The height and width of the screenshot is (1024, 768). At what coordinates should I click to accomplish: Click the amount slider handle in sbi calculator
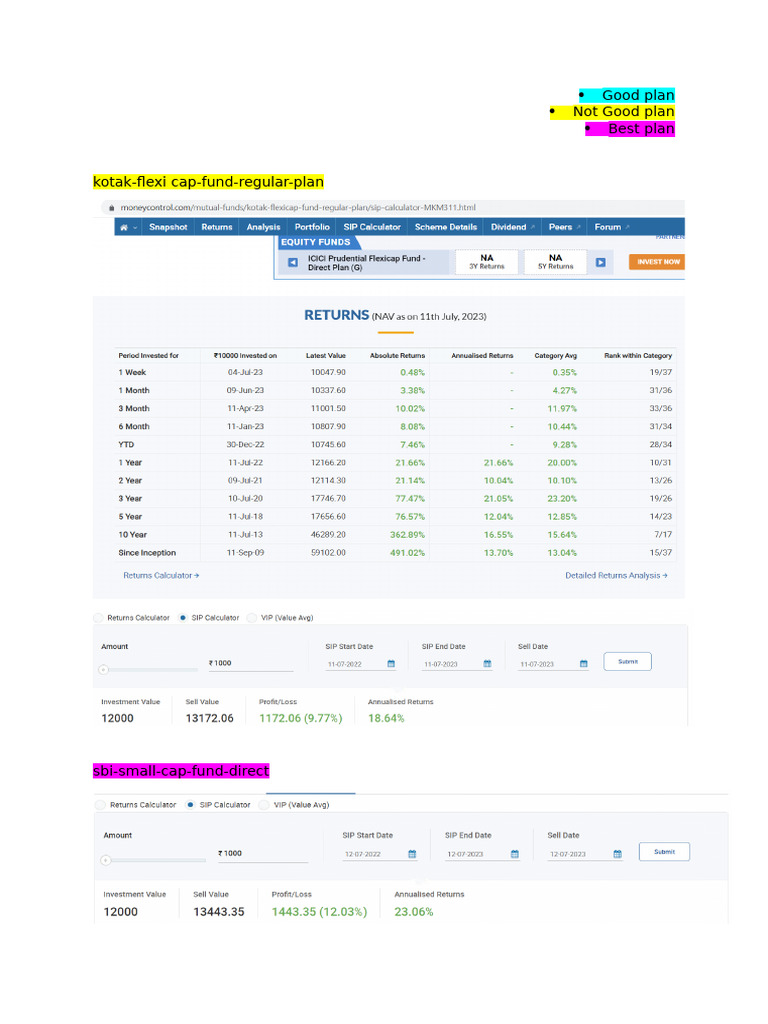106,861
